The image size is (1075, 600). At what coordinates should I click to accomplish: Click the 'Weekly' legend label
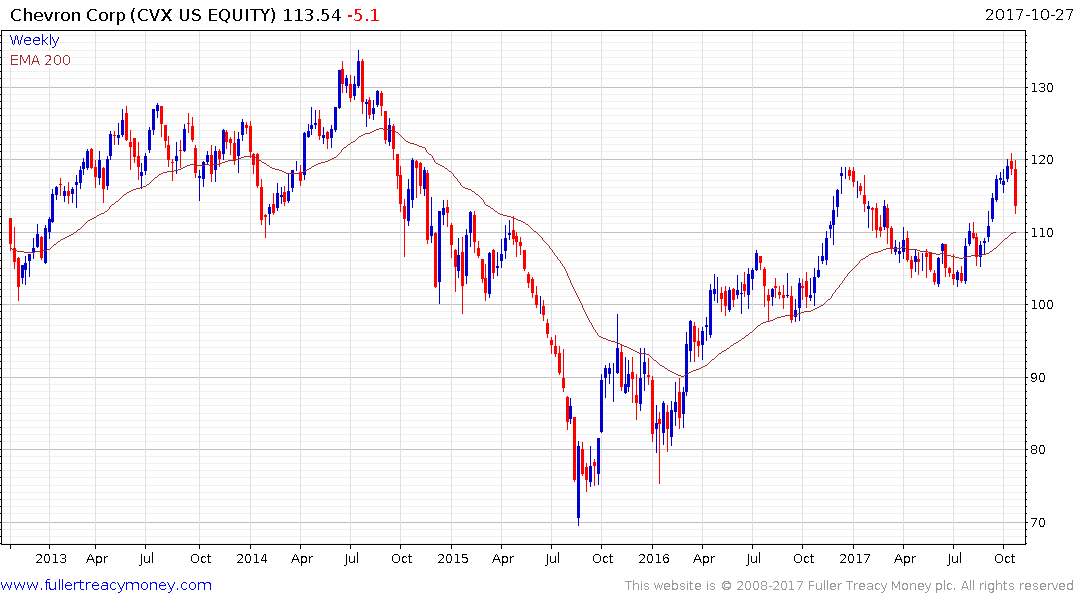coord(34,40)
